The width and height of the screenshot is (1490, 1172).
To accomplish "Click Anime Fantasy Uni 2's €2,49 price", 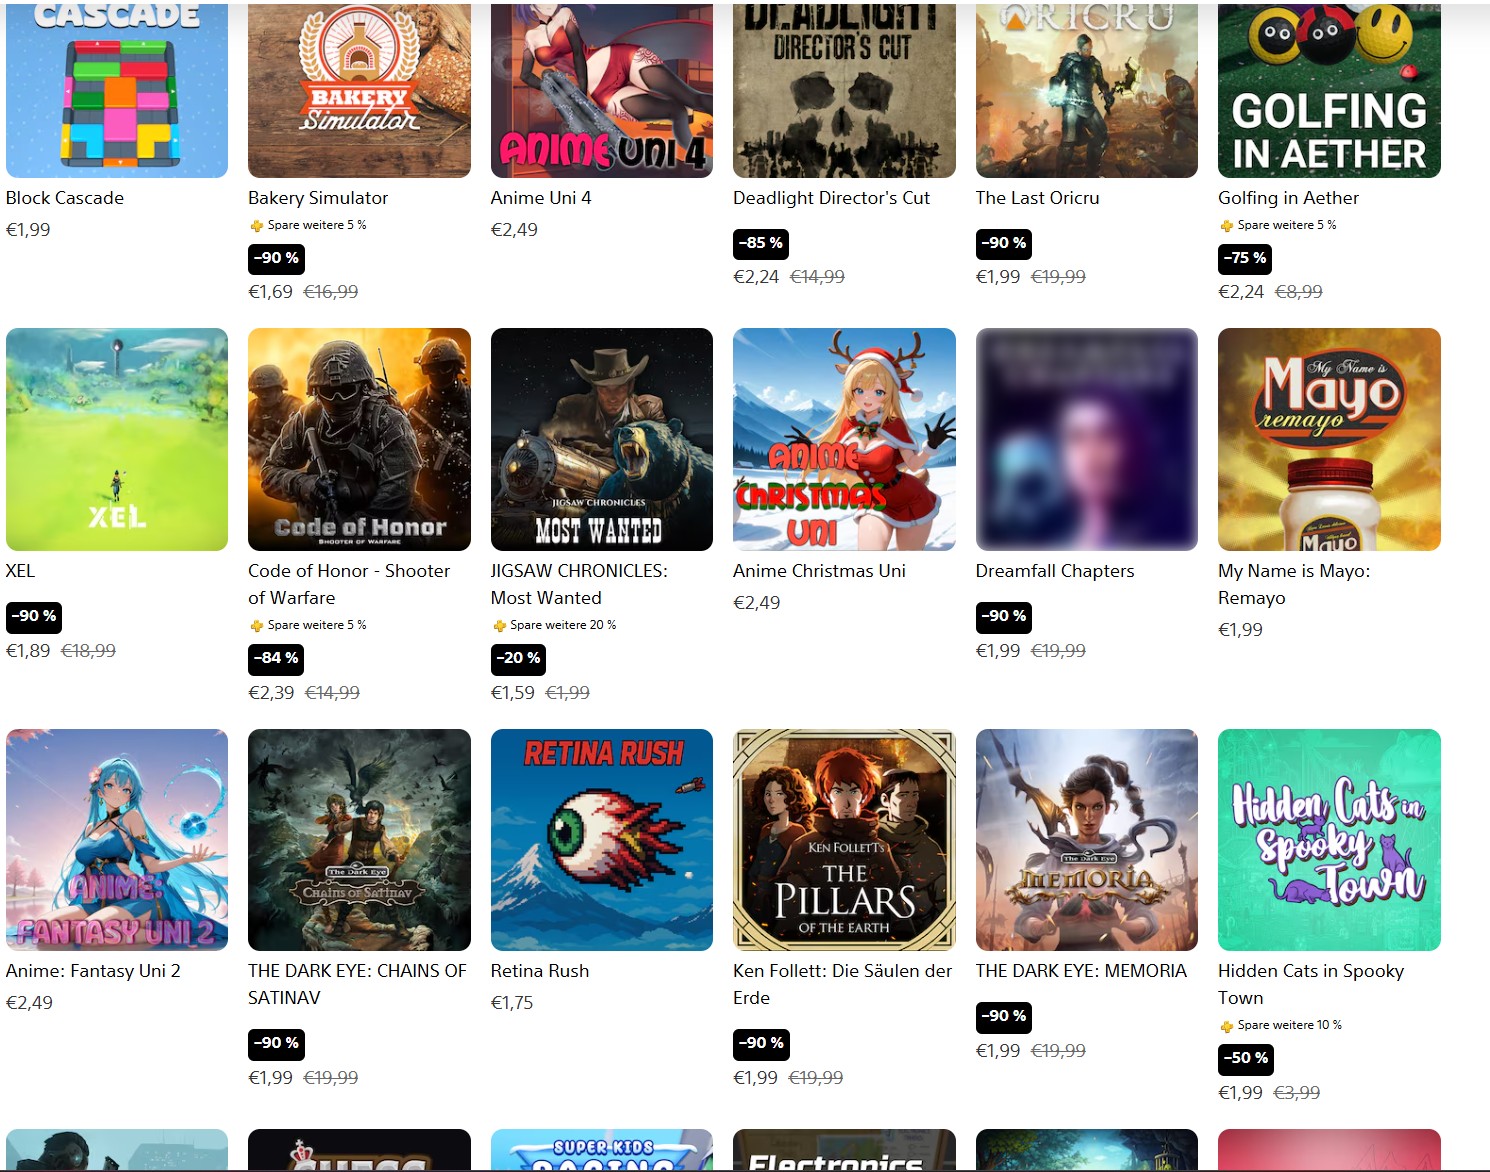I will pyautogui.click(x=29, y=1003).
